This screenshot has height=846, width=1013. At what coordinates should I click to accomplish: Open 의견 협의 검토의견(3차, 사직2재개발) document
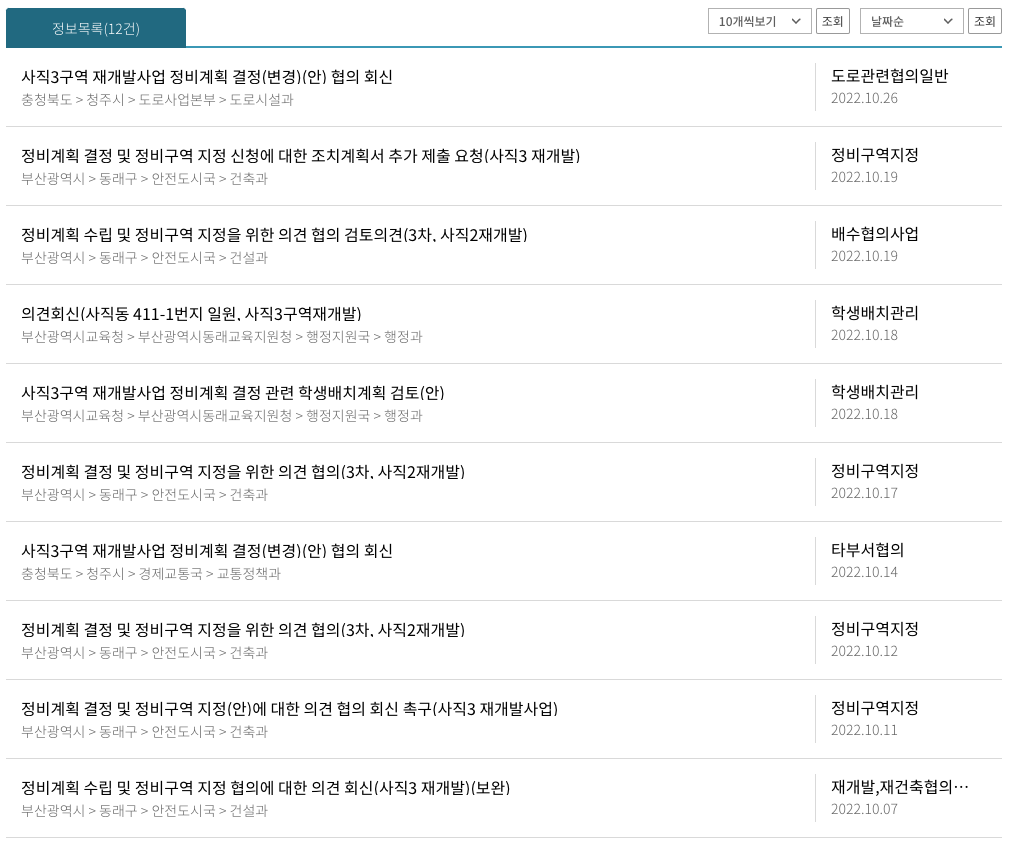pyautogui.click(x=274, y=234)
